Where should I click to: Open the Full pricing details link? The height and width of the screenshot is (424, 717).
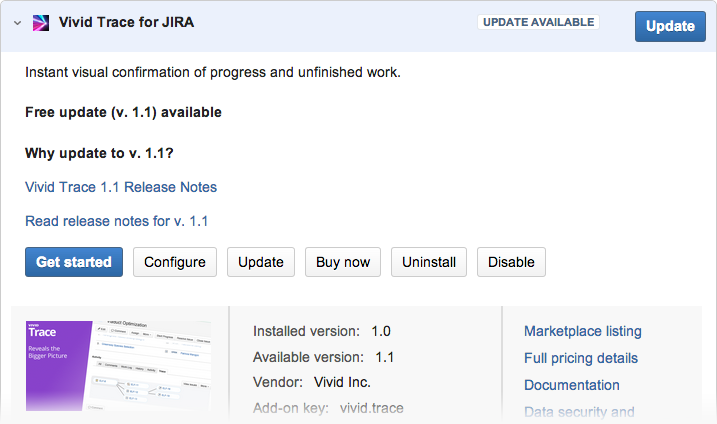coord(581,358)
